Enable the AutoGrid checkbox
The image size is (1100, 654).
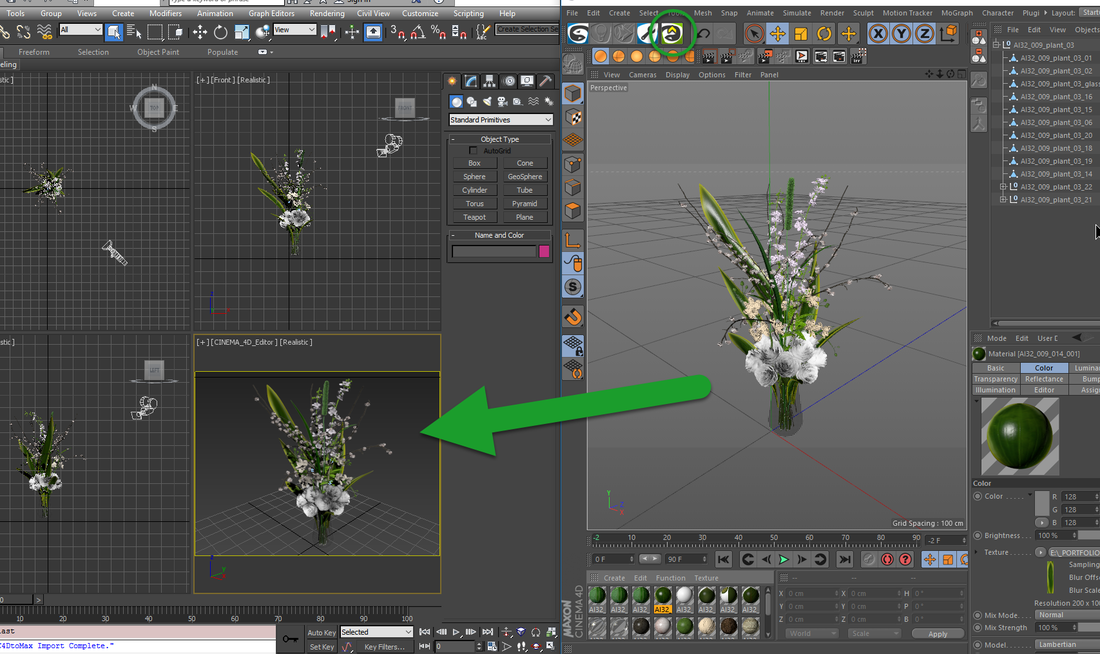[474, 150]
